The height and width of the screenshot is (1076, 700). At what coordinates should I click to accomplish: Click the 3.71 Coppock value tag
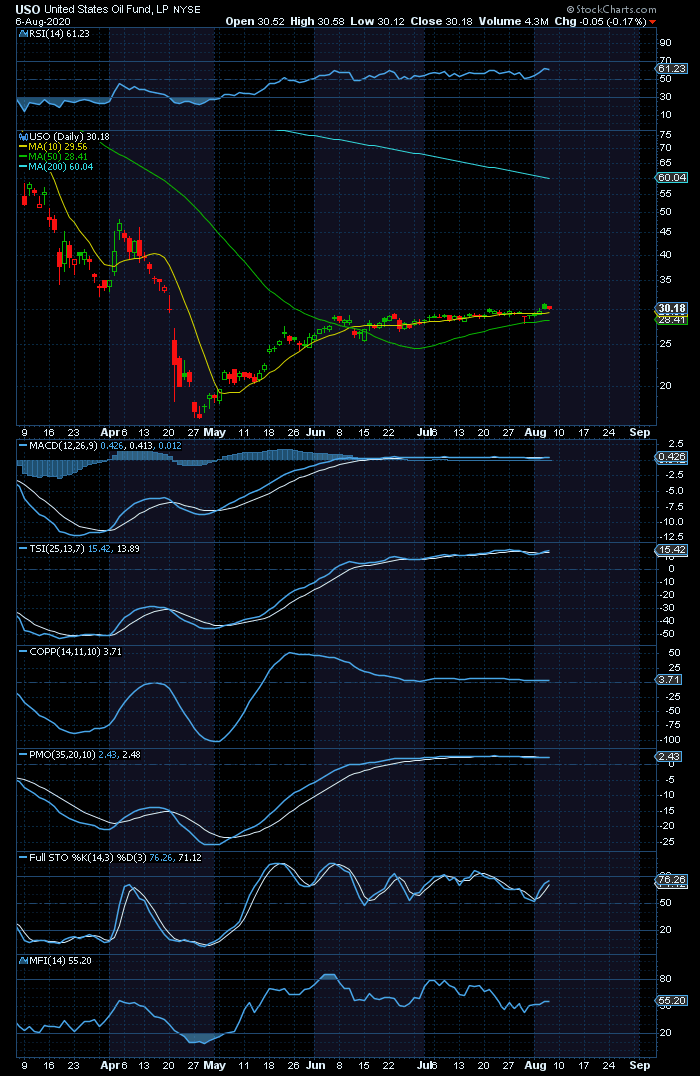point(669,680)
